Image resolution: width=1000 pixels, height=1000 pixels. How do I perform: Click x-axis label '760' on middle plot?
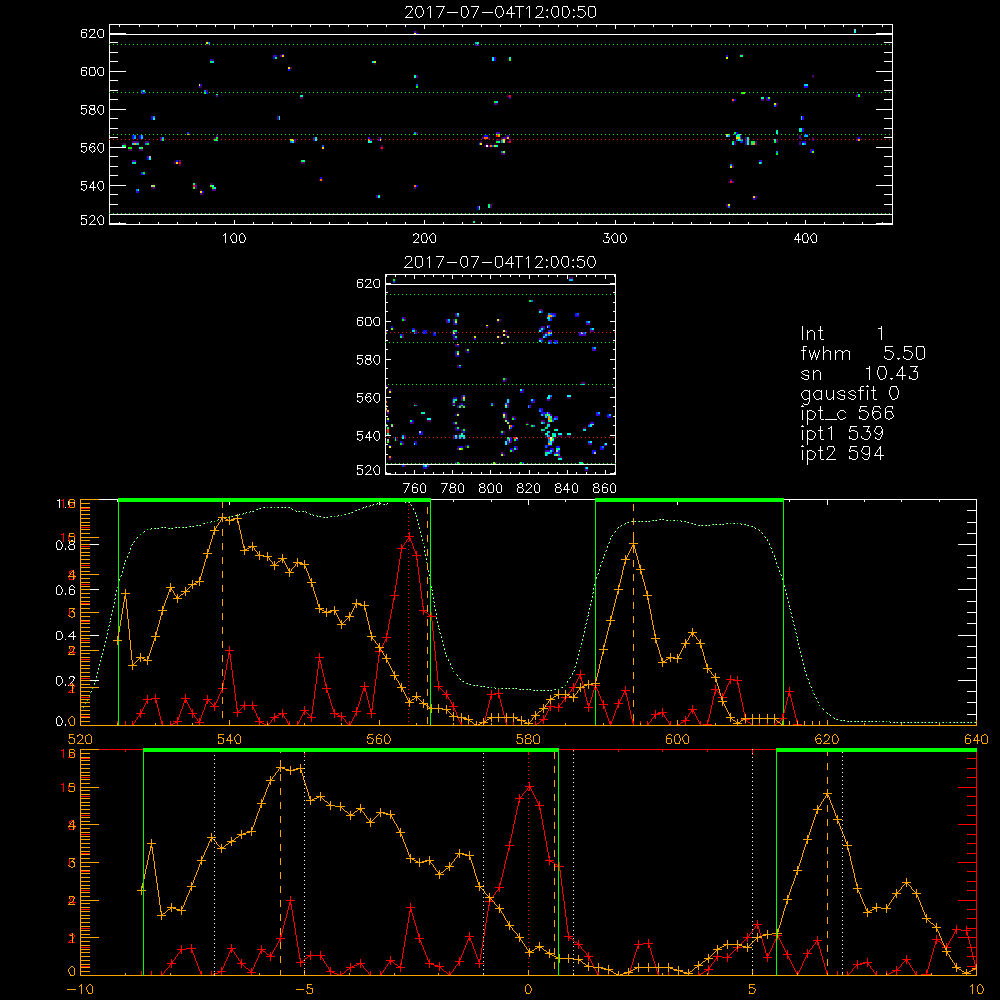415,489
